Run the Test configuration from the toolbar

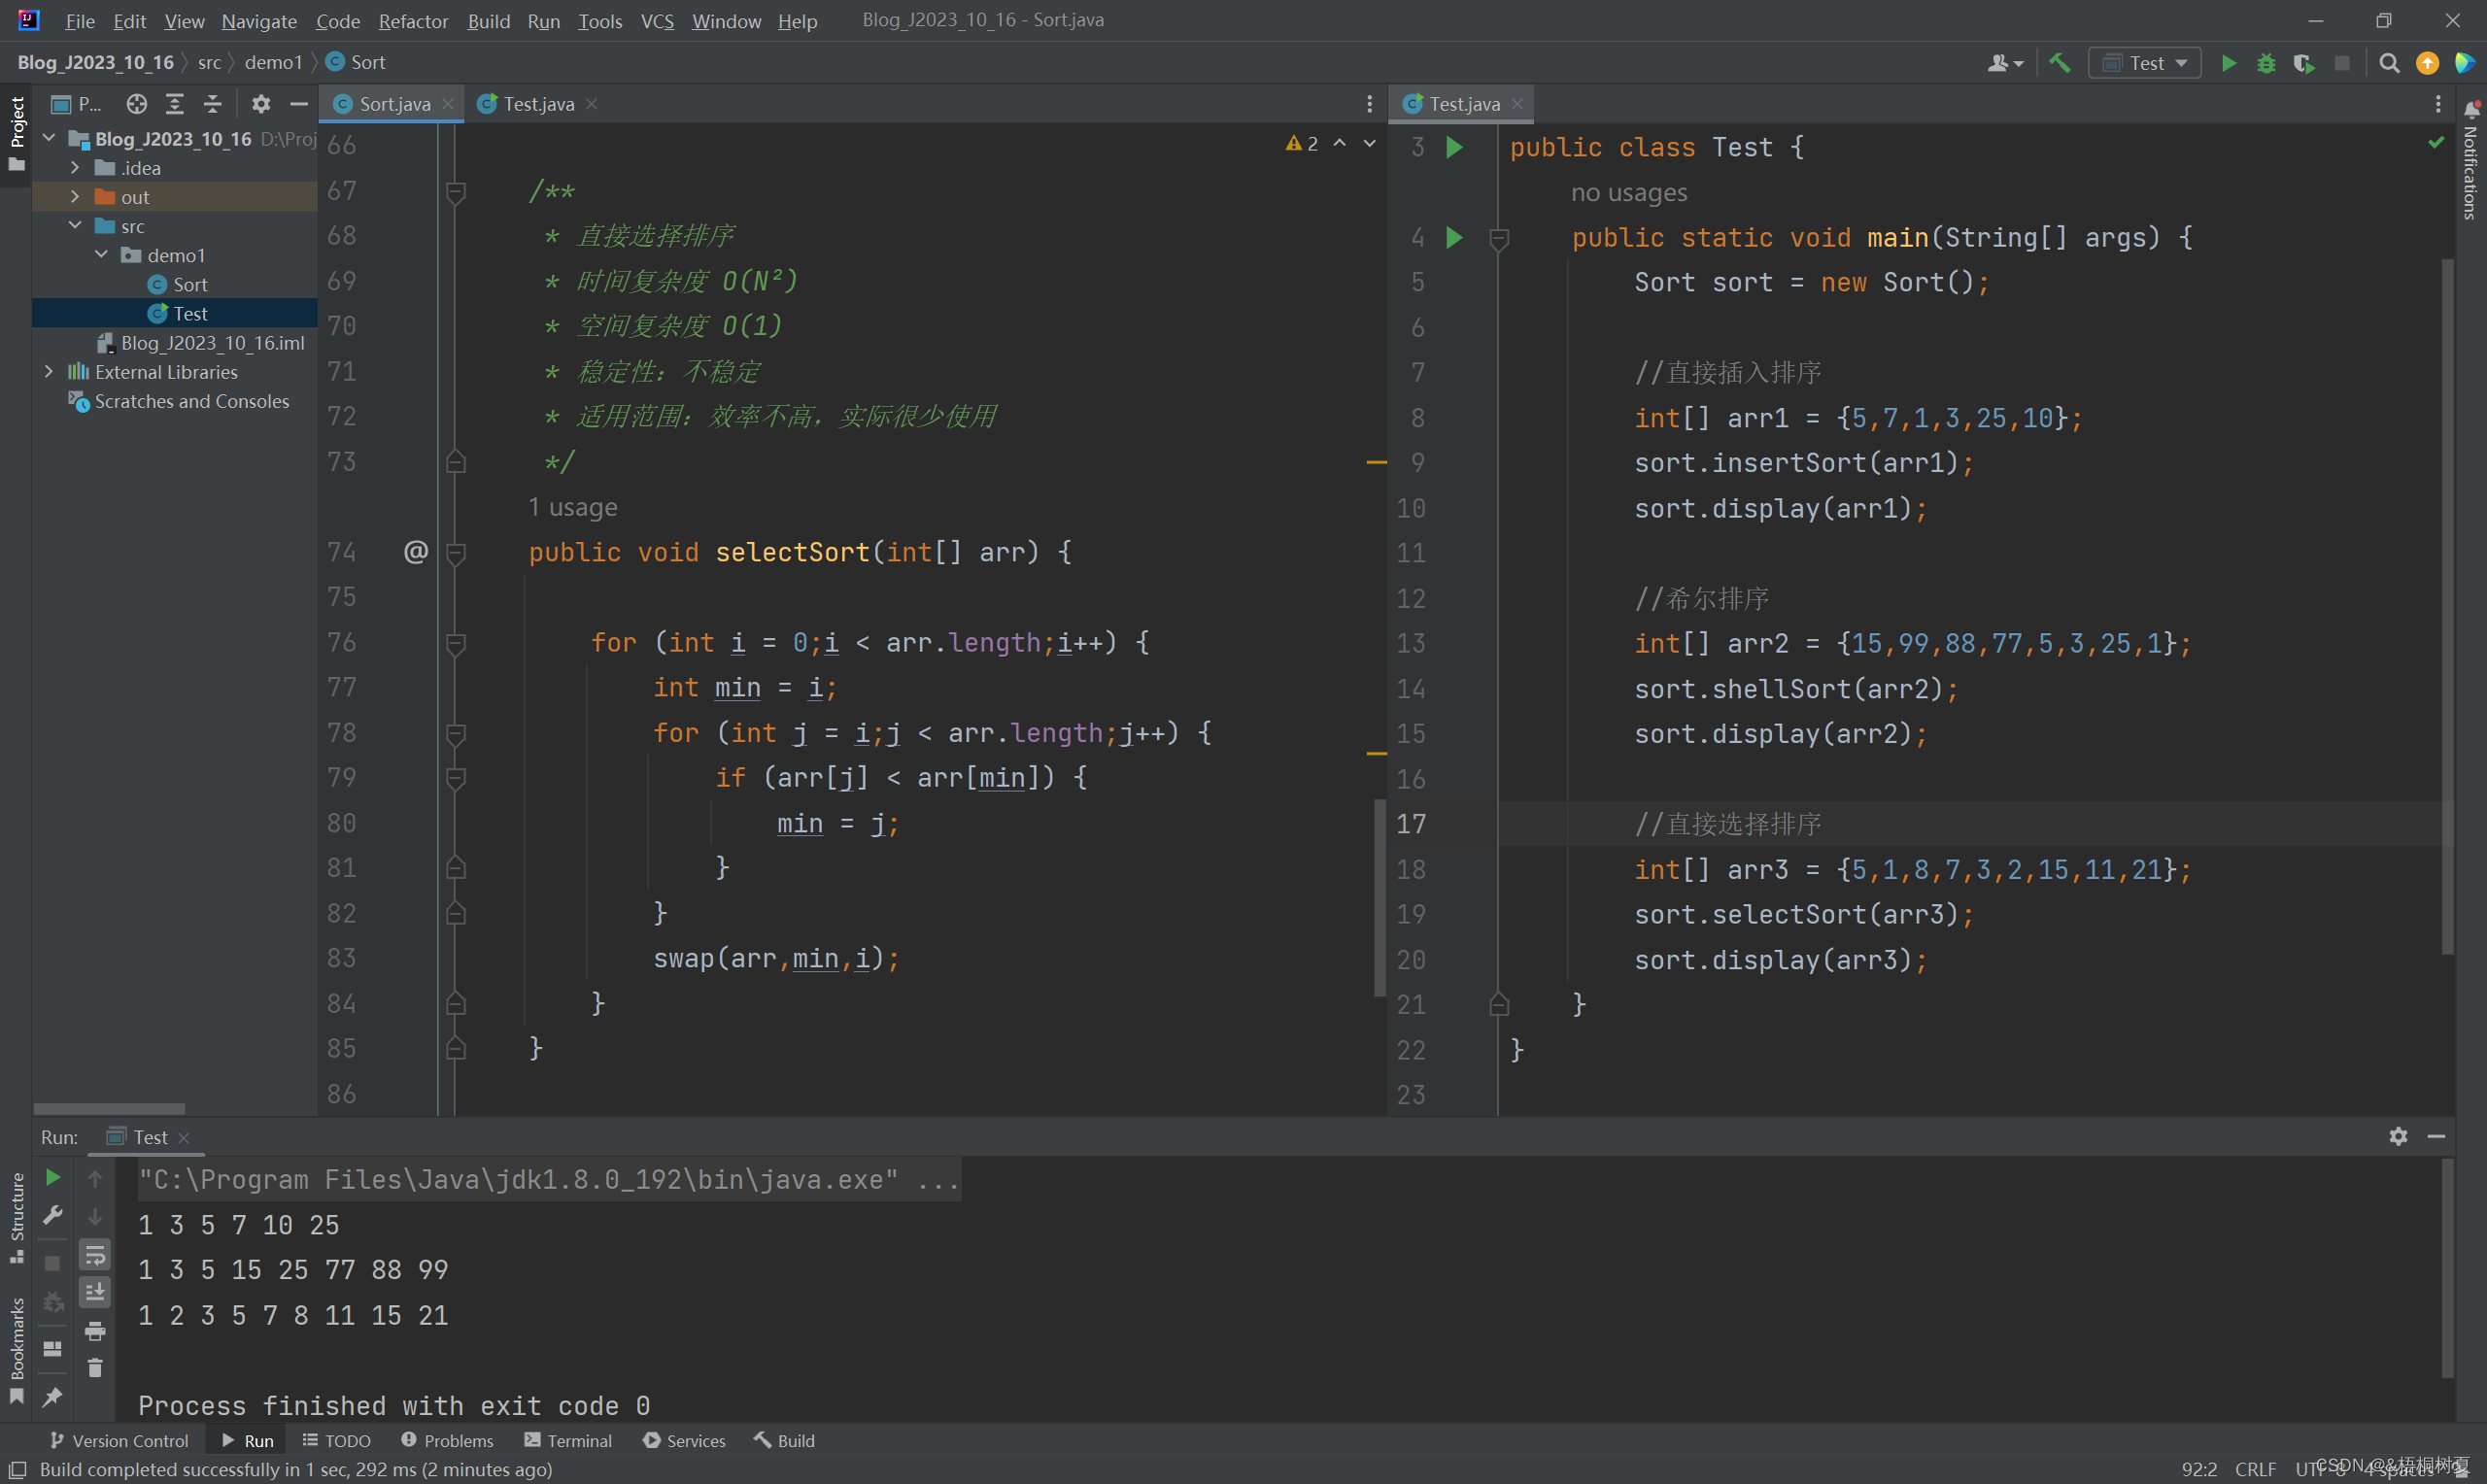click(x=2229, y=63)
